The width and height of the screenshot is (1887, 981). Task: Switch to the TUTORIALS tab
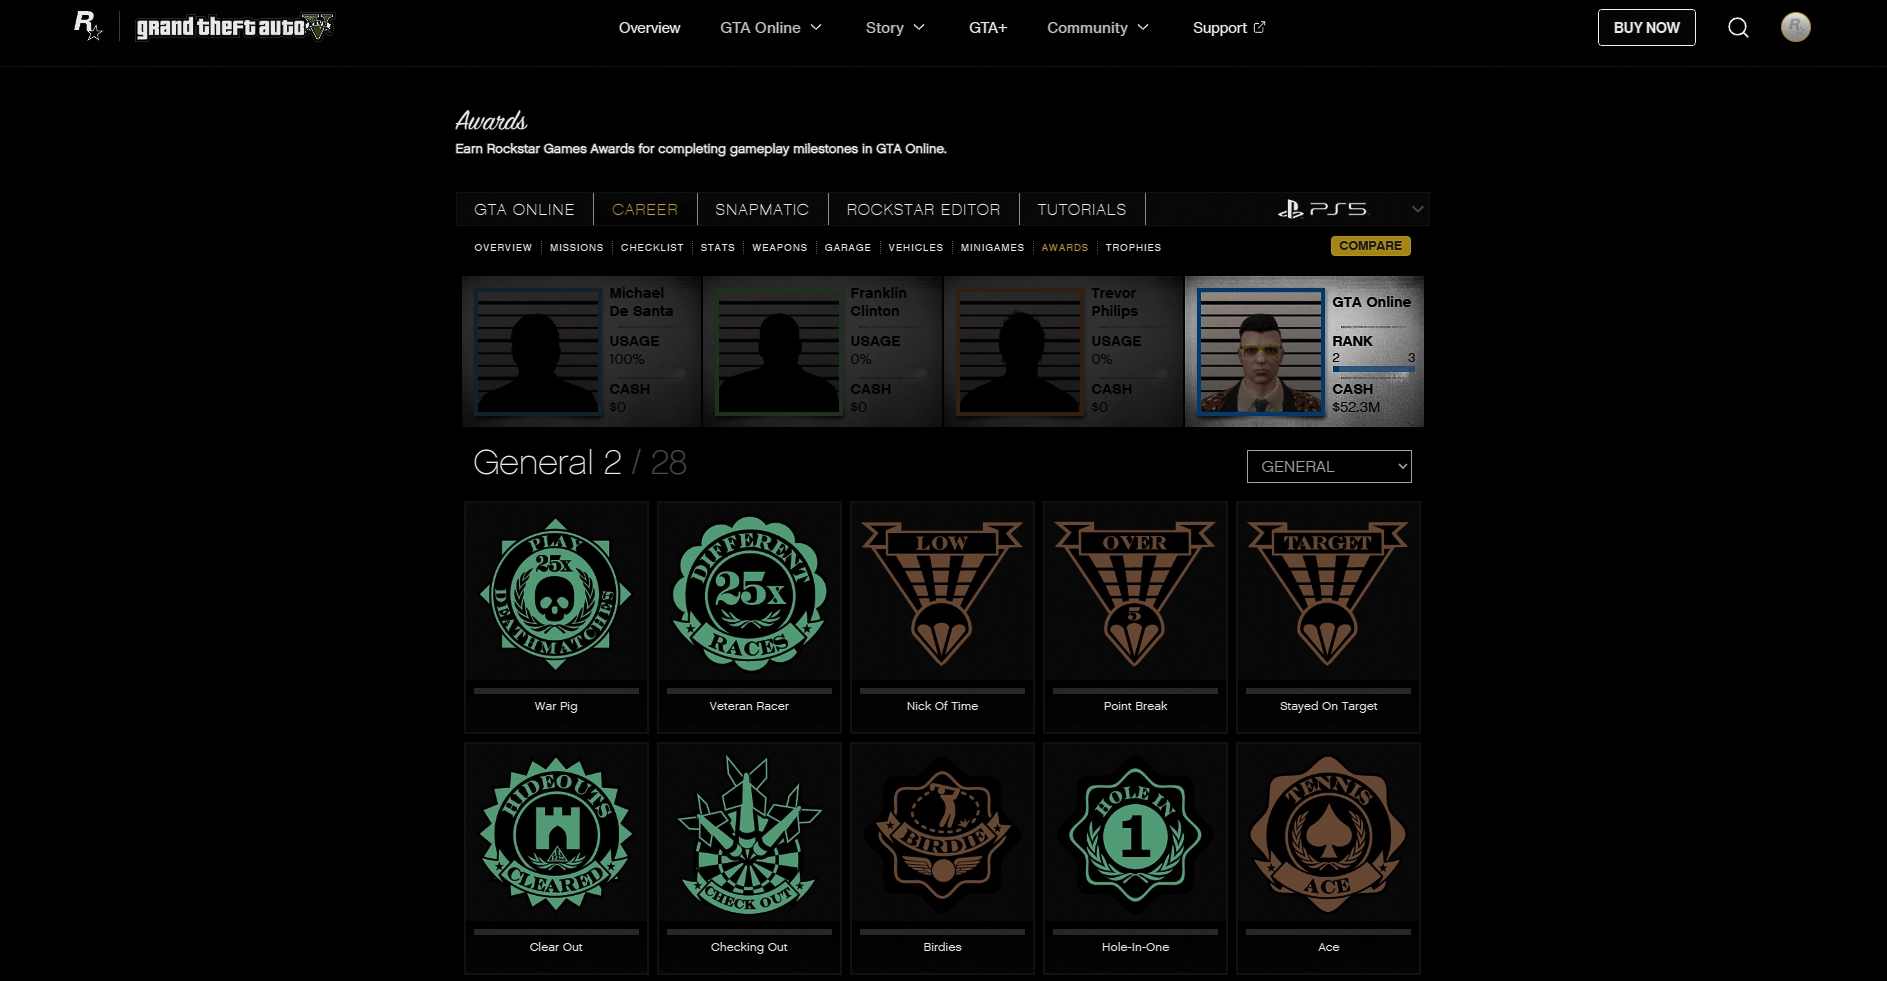(1081, 209)
